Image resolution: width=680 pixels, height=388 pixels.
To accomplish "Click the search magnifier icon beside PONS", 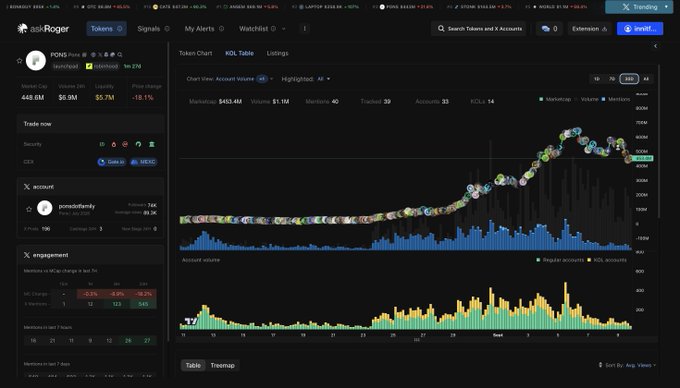I will click(x=120, y=55).
